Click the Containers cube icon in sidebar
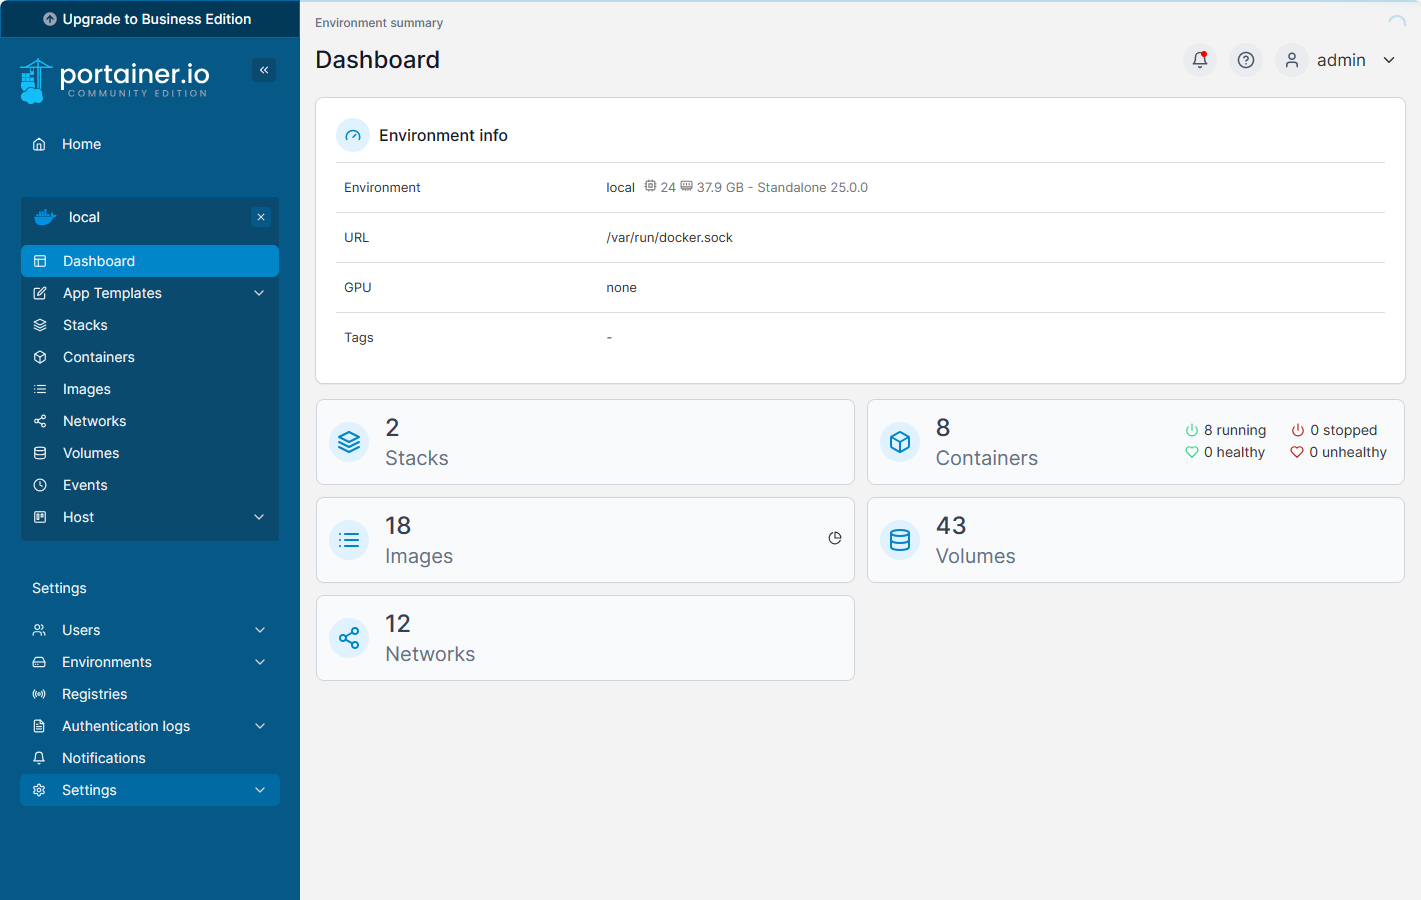 [40, 357]
